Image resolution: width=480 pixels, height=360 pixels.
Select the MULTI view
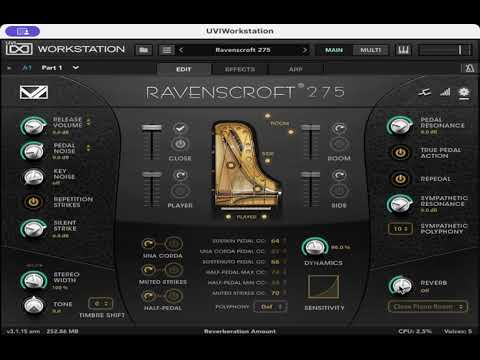coord(370,50)
